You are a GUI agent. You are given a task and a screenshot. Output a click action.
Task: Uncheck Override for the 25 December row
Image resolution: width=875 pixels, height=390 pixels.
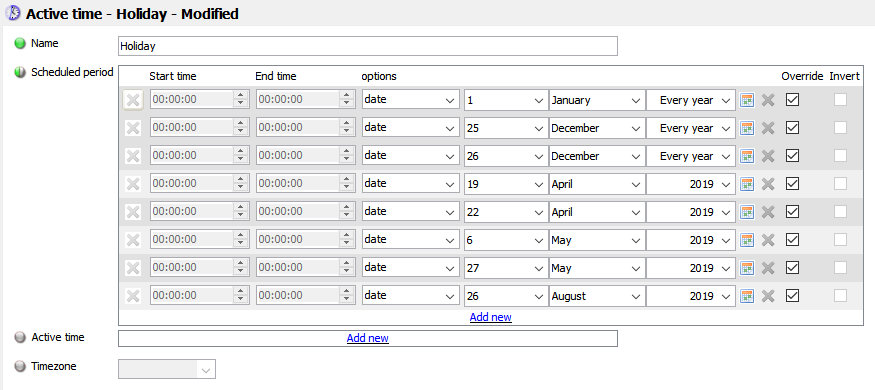(x=792, y=127)
